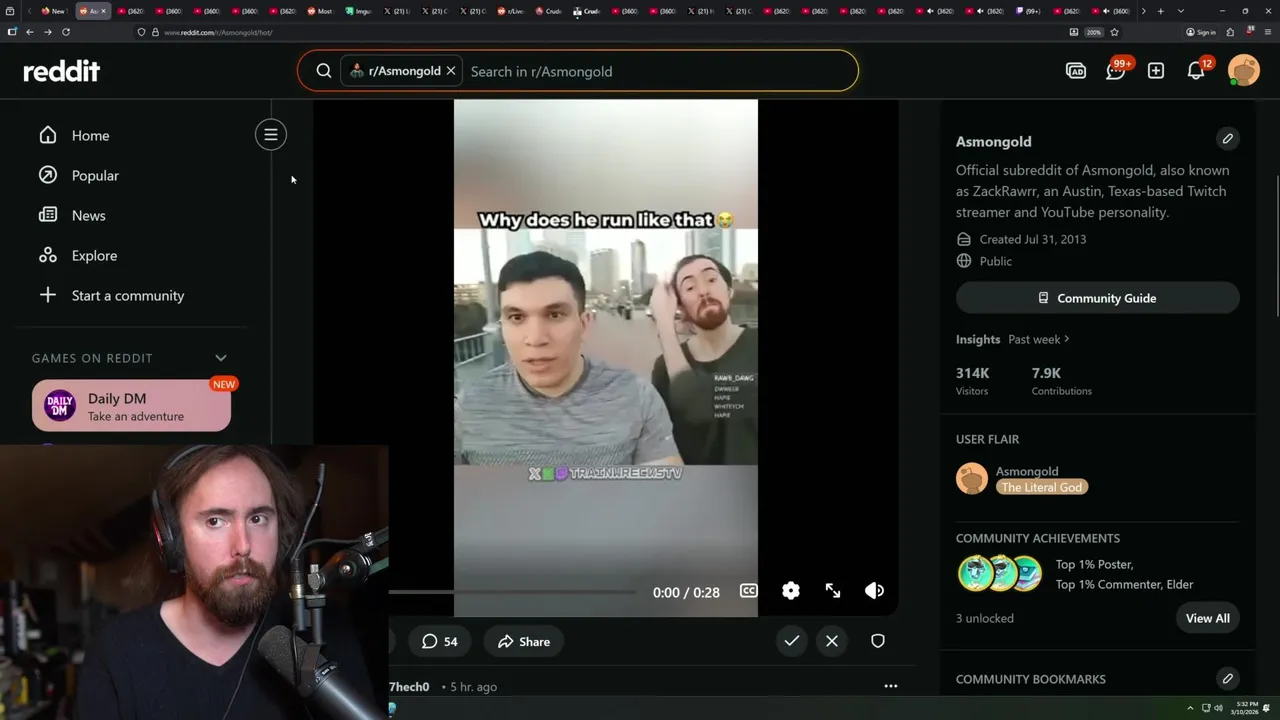1280x720 pixels.
Task: Open the Reddit ads icon
Action: (1076, 71)
